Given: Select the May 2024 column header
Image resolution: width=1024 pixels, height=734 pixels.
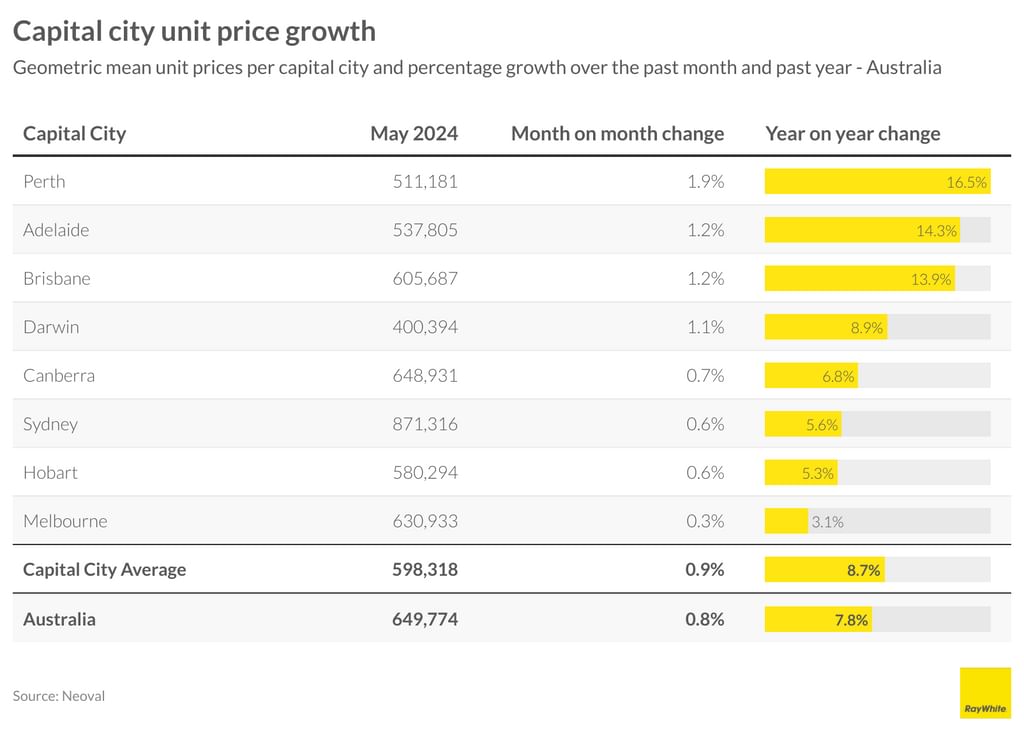Looking at the screenshot, I should coord(414,133).
